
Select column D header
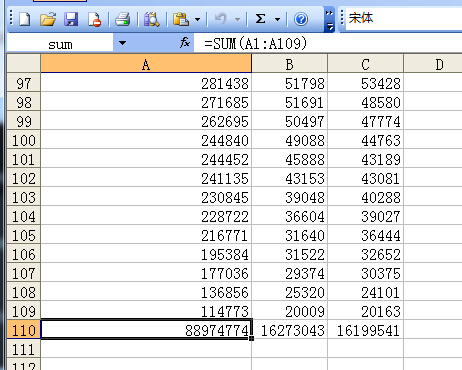(433, 64)
